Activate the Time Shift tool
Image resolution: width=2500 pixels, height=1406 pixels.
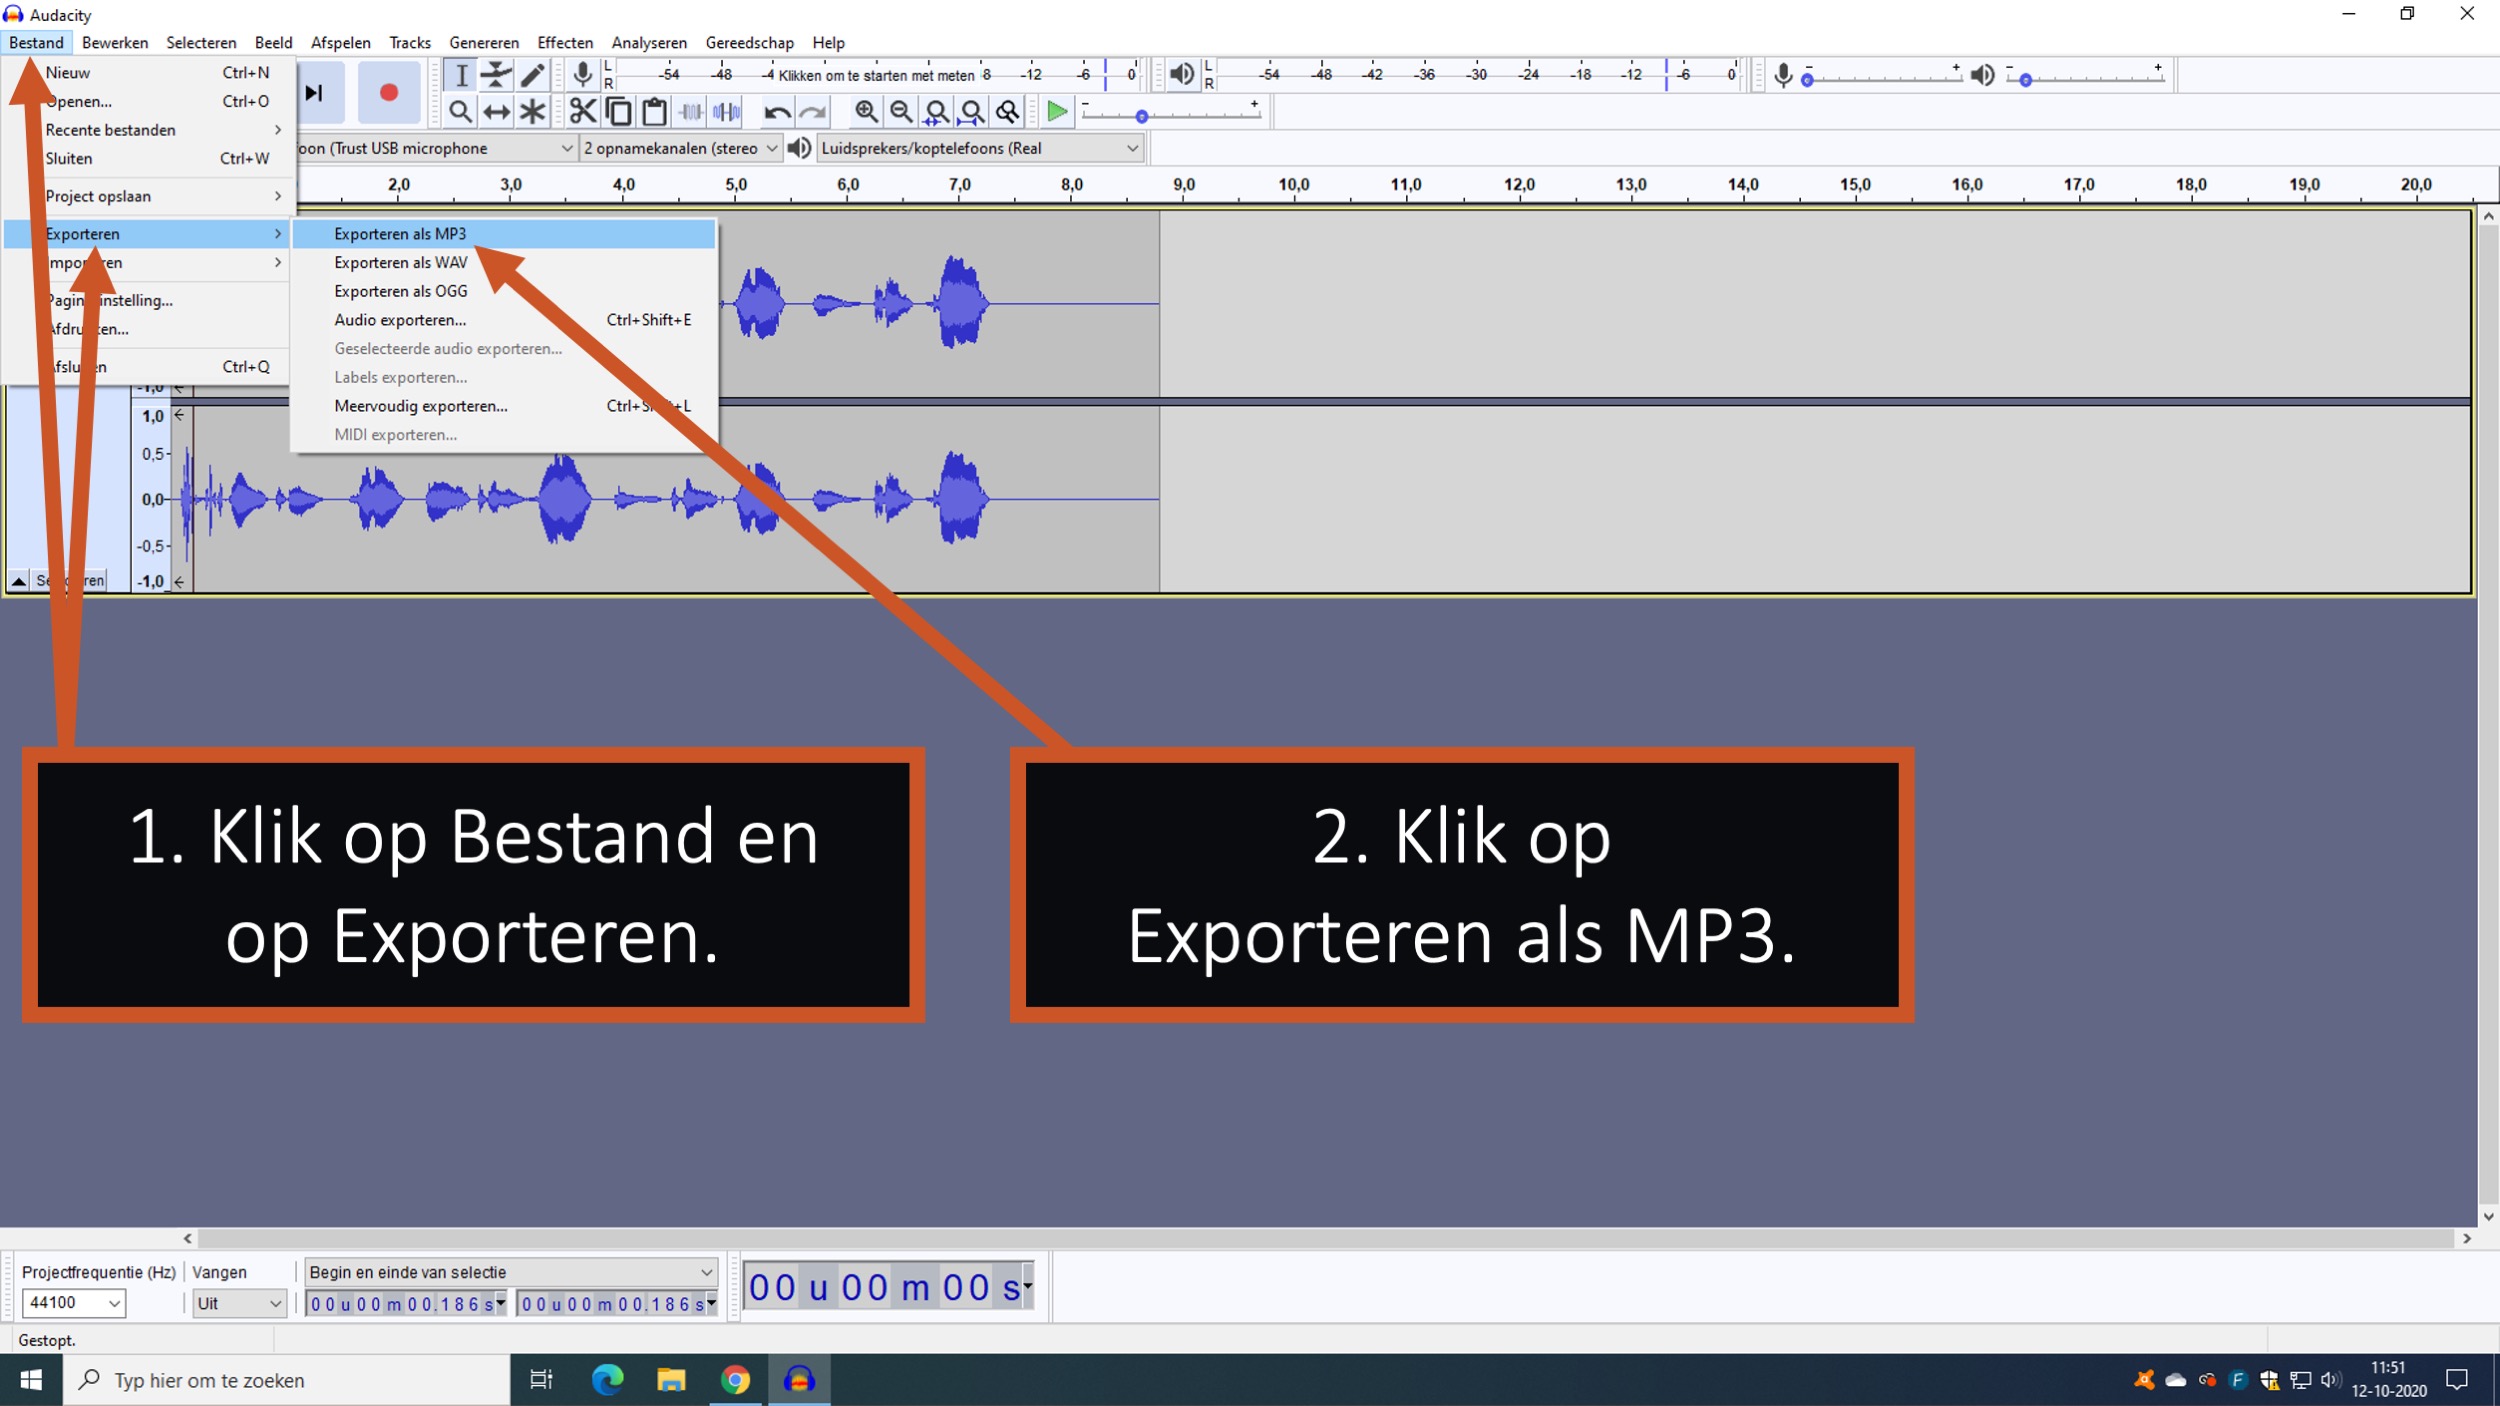[496, 112]
